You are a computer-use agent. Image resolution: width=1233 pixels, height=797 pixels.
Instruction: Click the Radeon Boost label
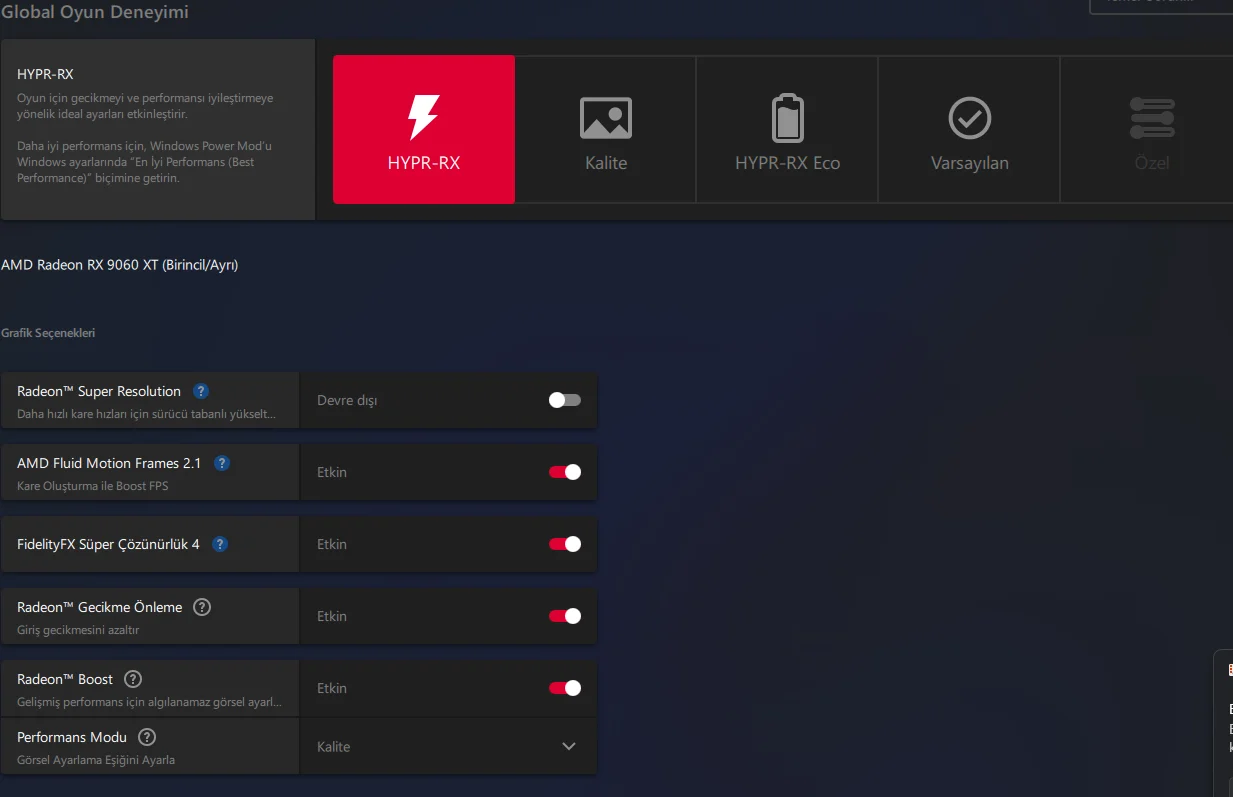point(65,679)
